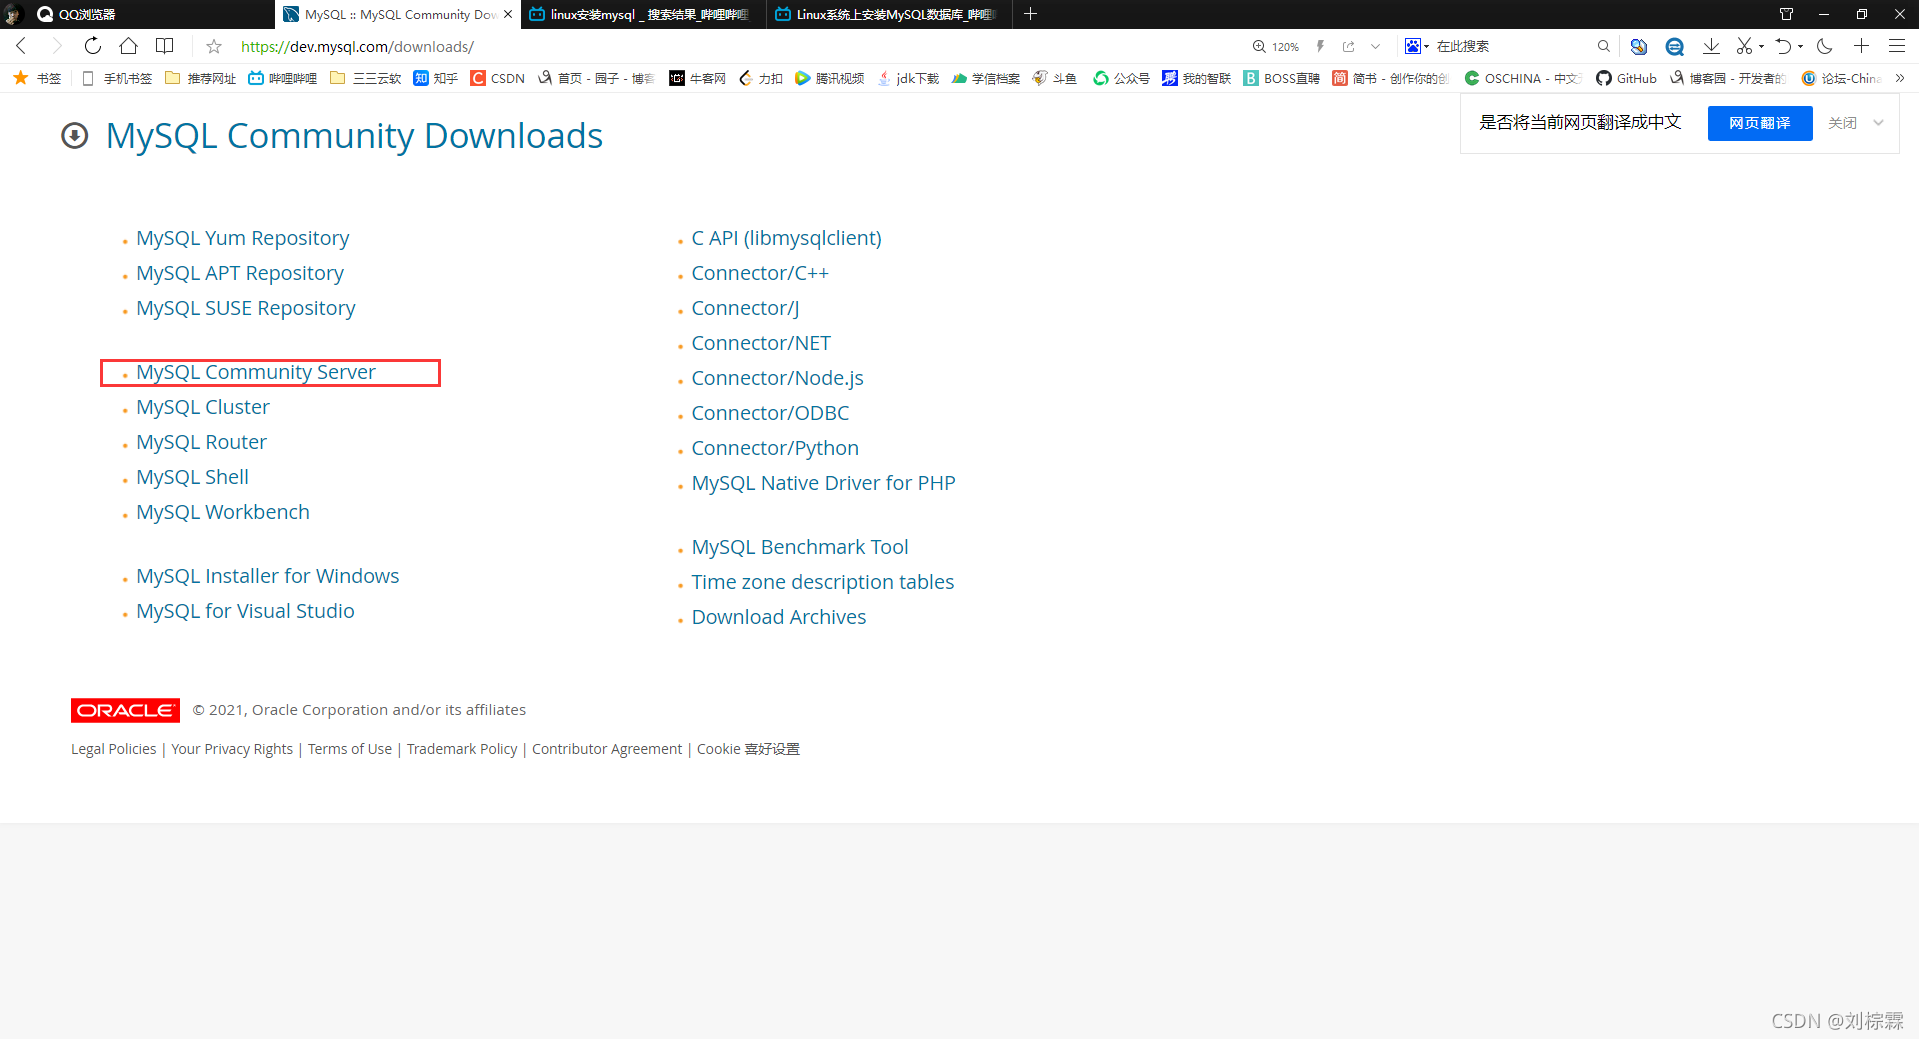Switch to the Linux系统上安装MySQL数据库 tab
The width and height of the screenshot is (1919, 1039).
887,14
